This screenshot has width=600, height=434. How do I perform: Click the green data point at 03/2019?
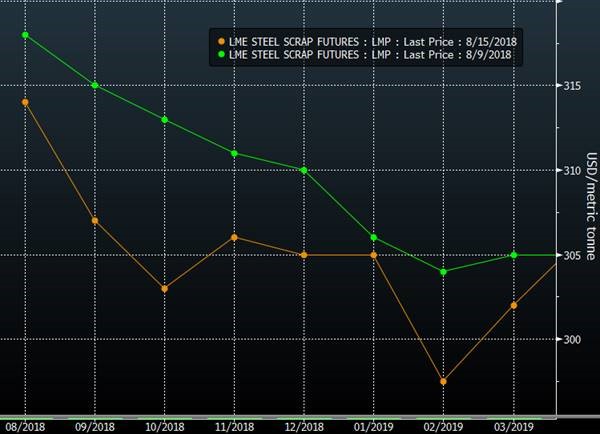tap(514, 255)
